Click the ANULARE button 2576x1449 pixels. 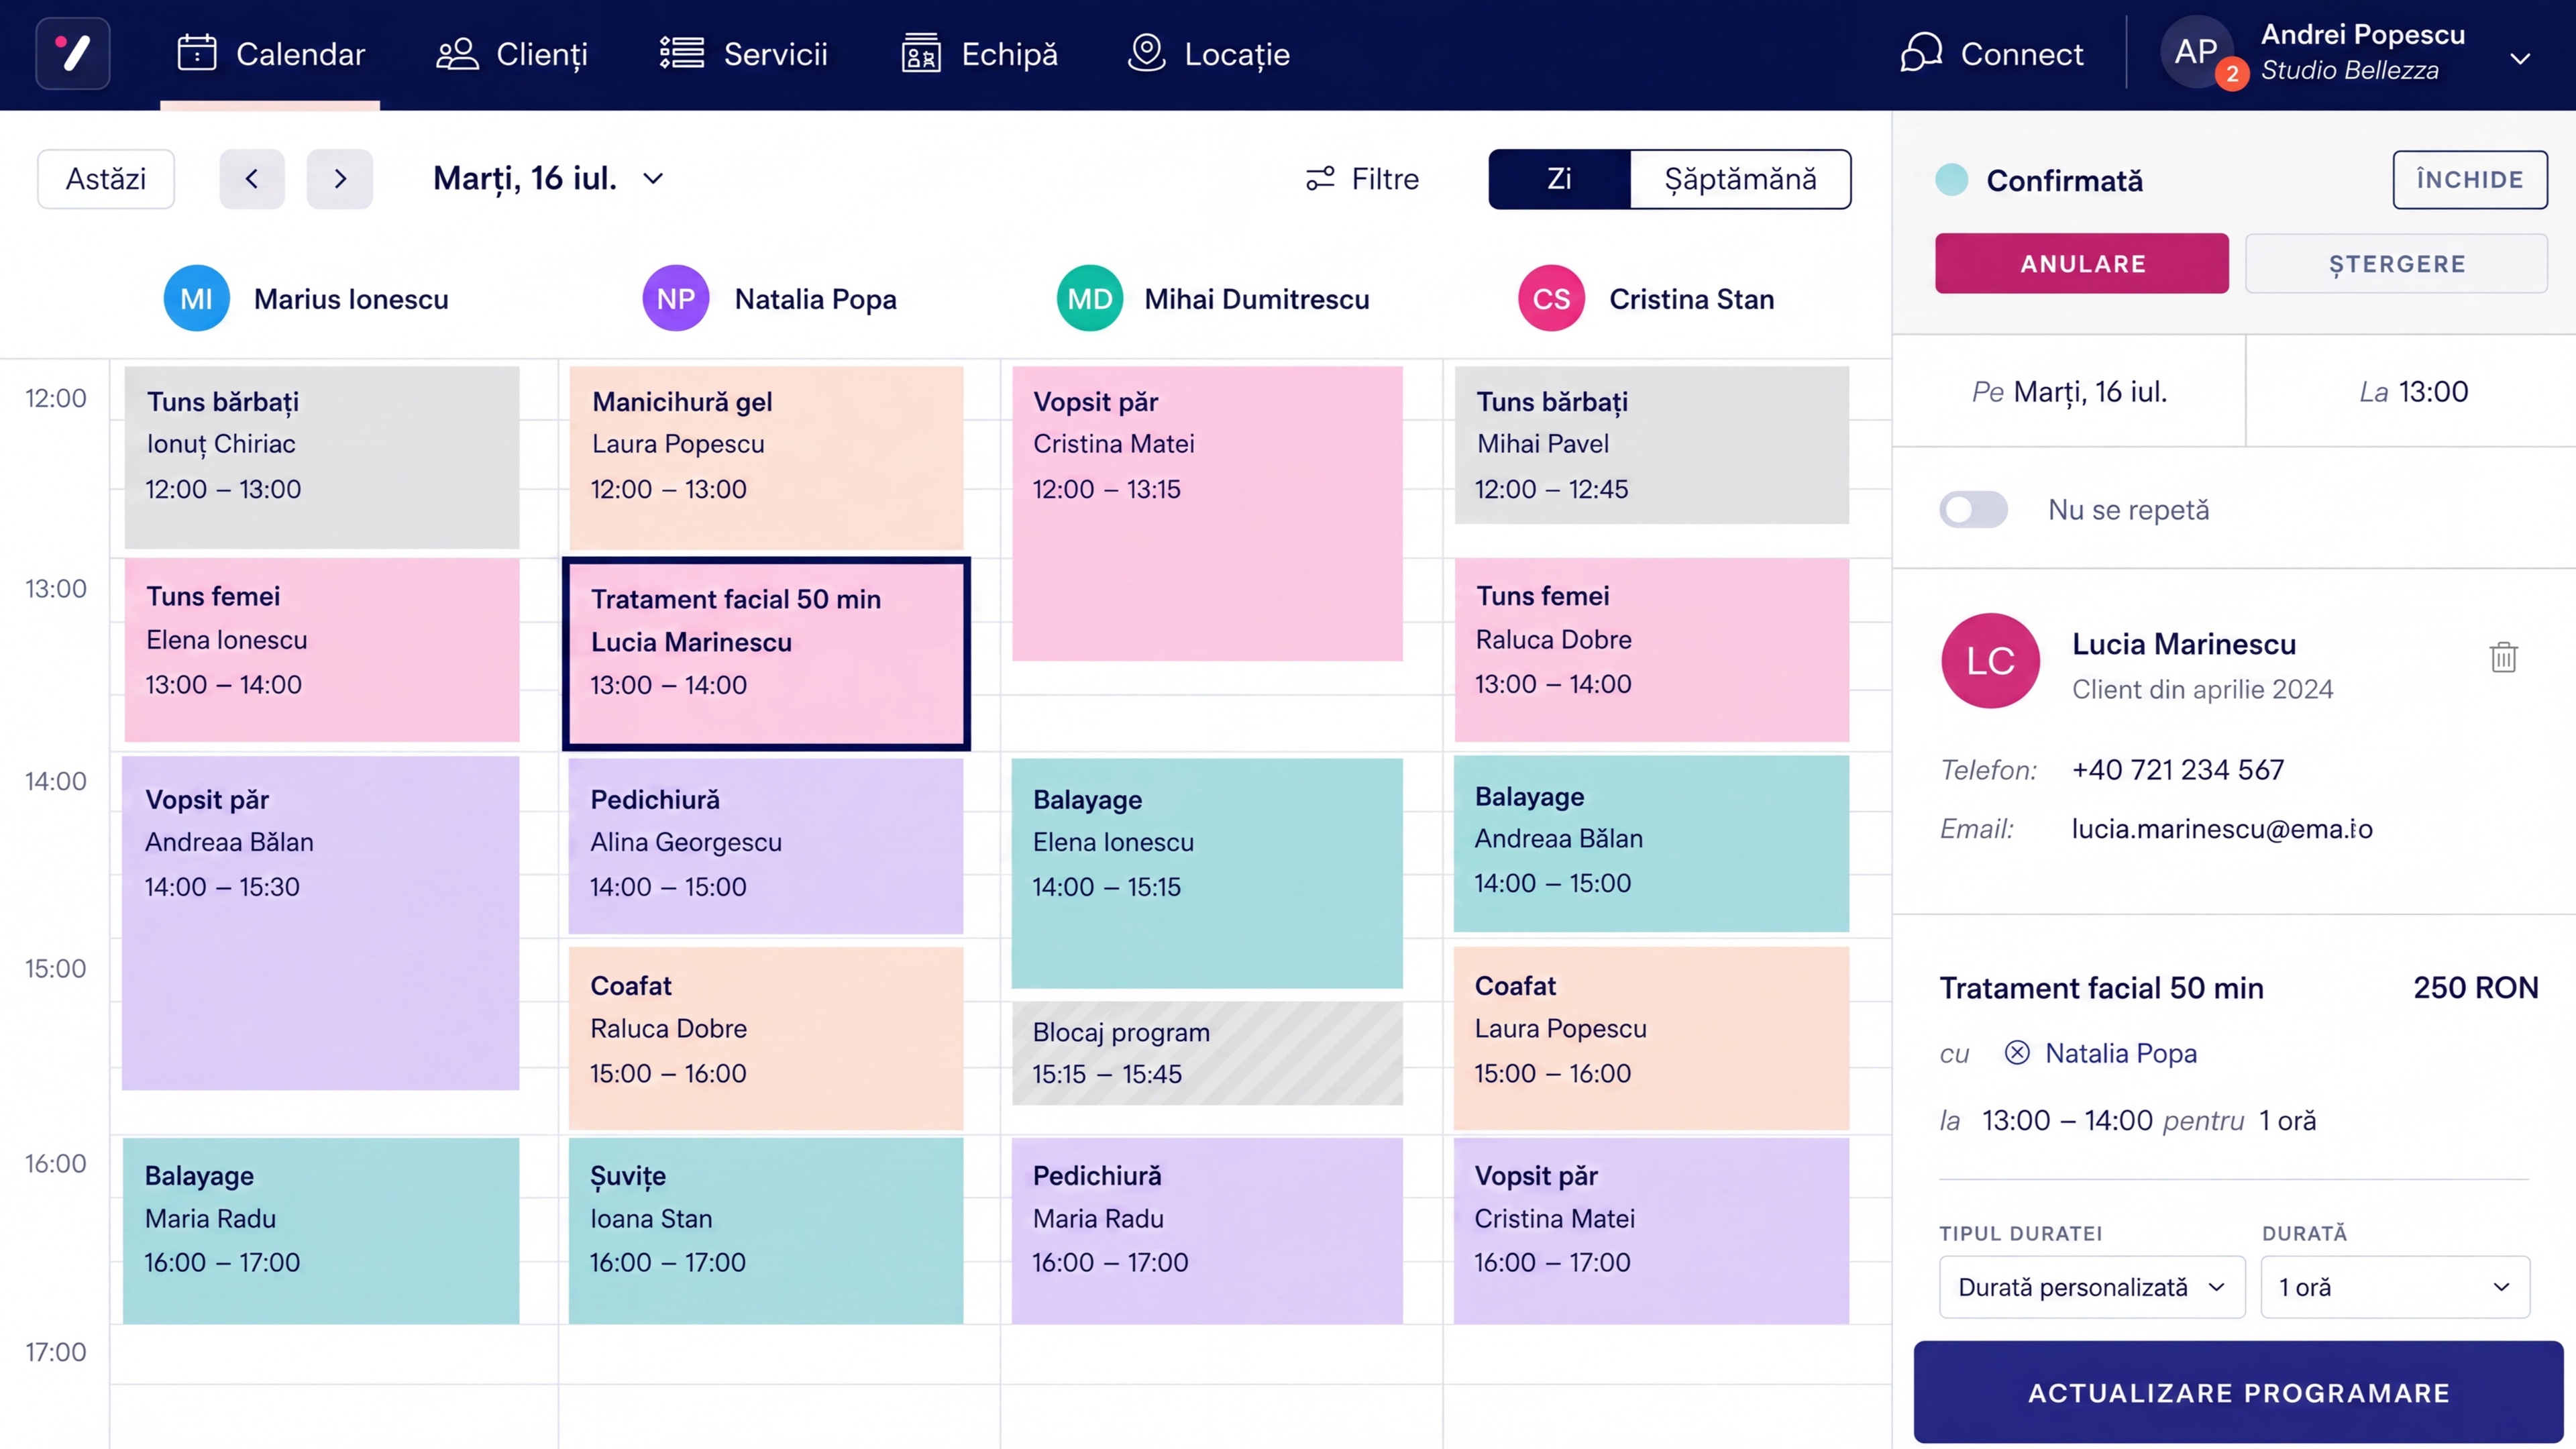click(x=2082, y=263)
